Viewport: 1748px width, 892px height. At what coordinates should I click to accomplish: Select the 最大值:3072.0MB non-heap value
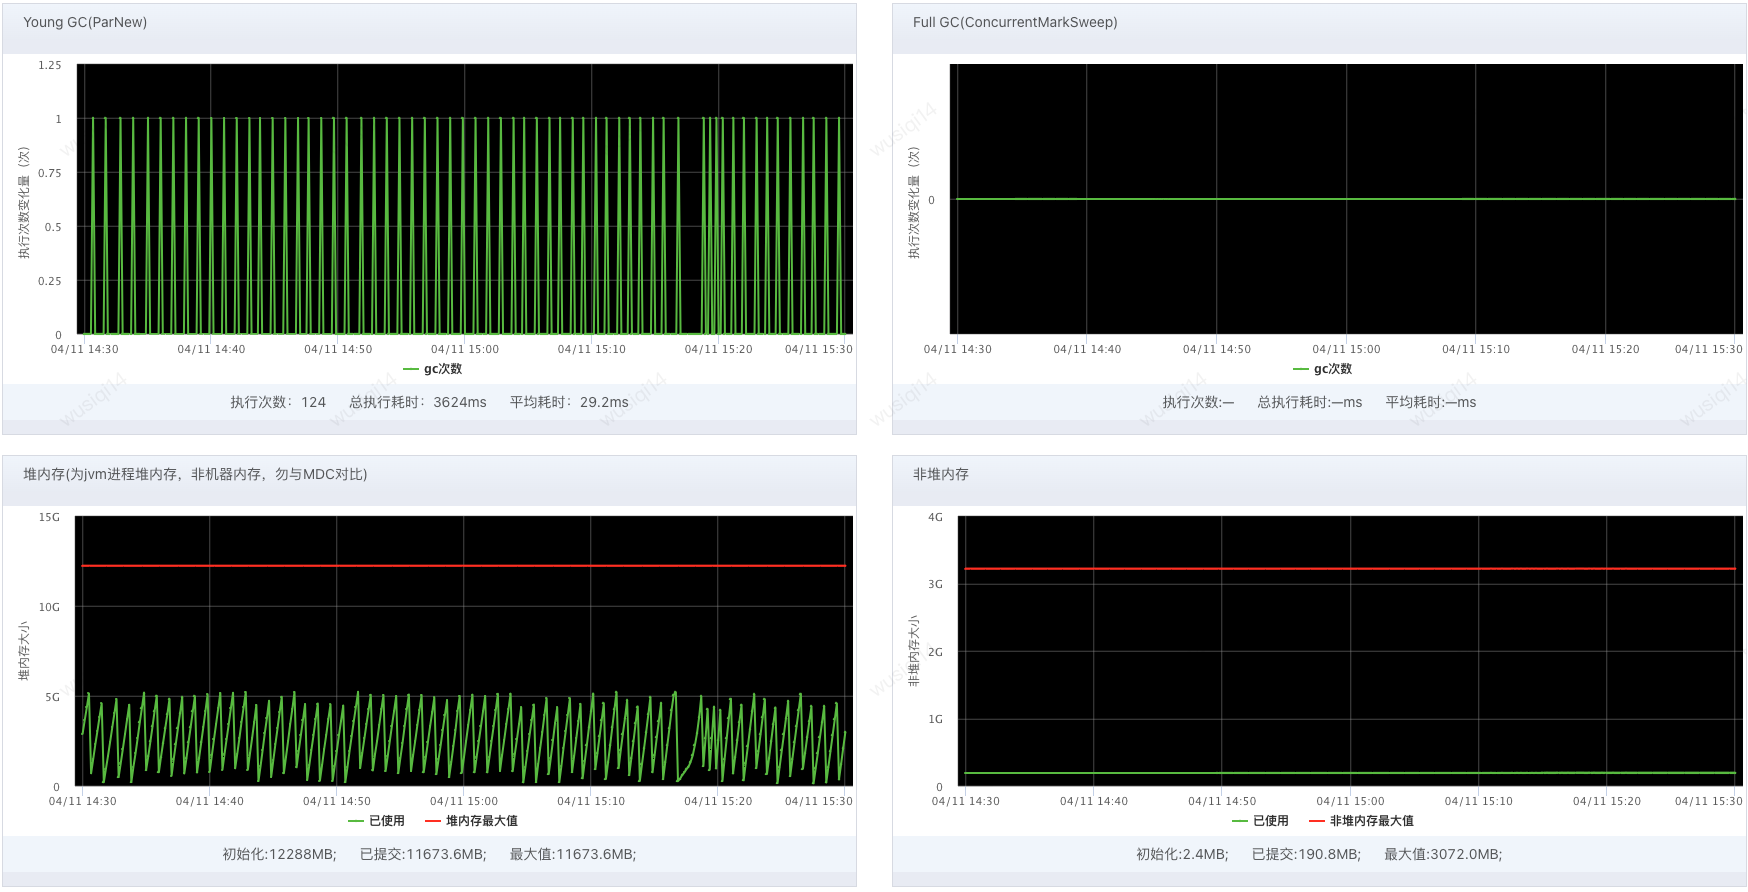pyautogui.click(x=1443, y=854)
